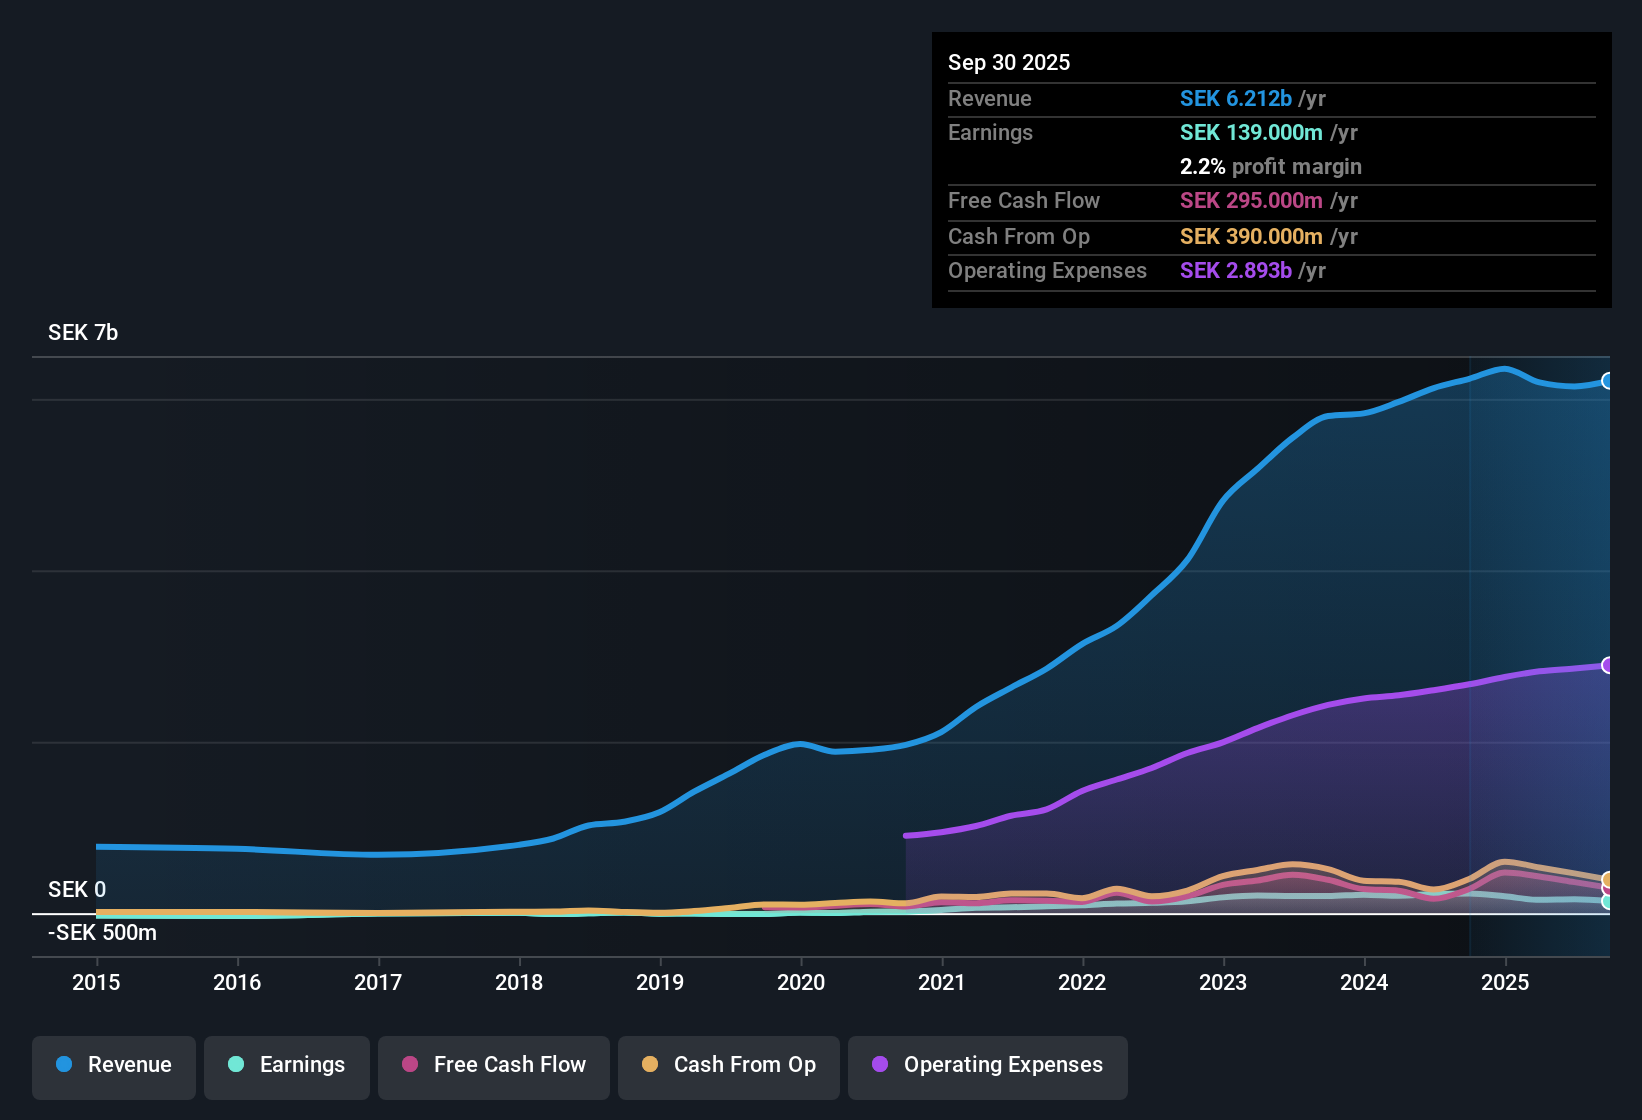1642x1120 pixels.
Task: Click the 2021 x-axis label
Action: pos(942,982)
